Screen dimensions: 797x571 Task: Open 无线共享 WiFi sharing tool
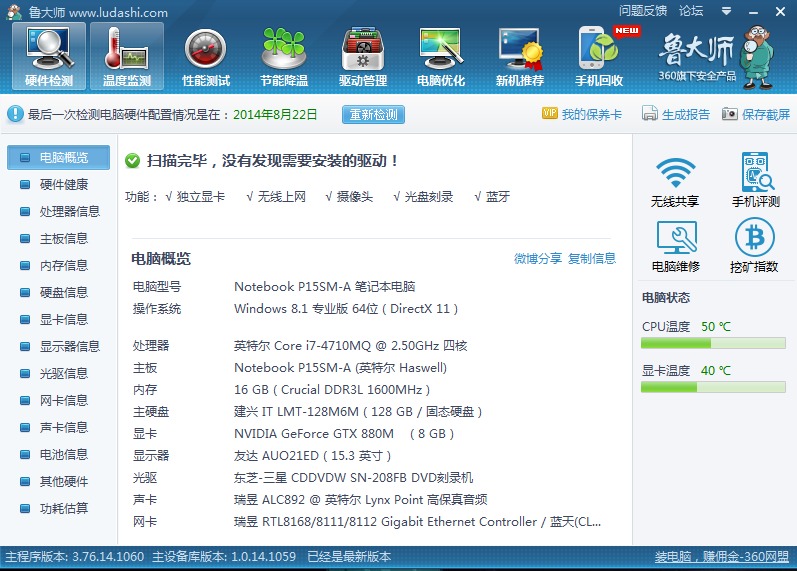coord(675,181)
